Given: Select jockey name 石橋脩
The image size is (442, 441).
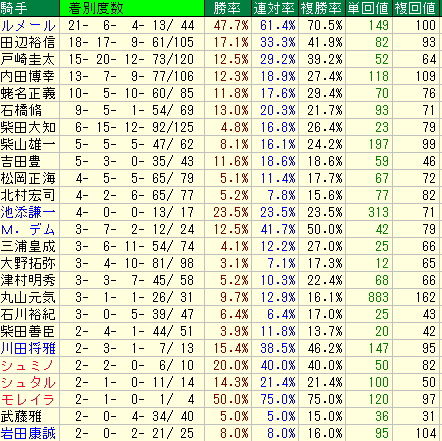Looking at the screenshot, I should point(21,111).
